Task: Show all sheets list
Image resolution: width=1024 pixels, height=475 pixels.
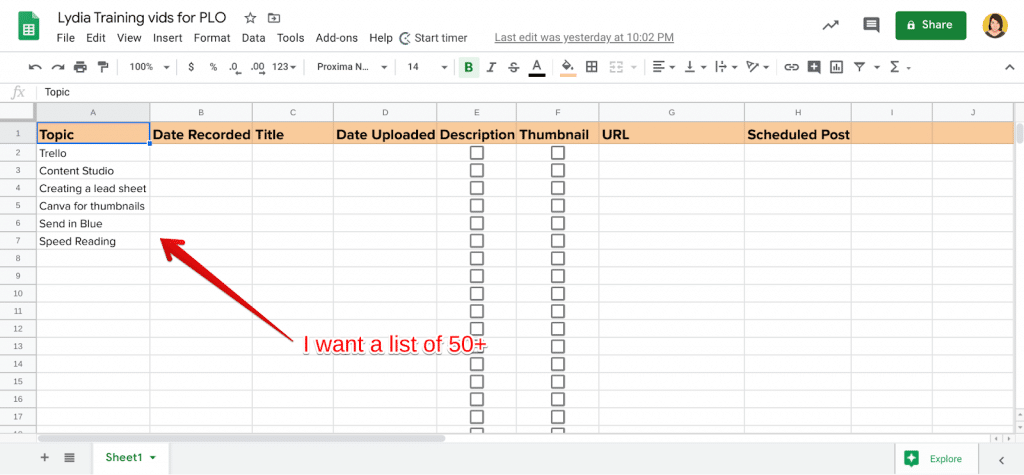Action: (x=69, y=457)
